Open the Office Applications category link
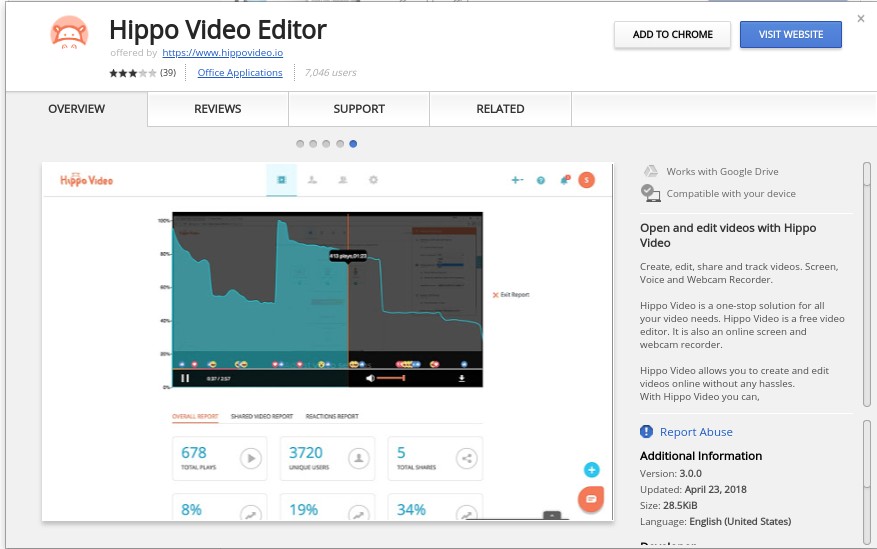Viewport: 877px width, 549px height. click(240, 73)
